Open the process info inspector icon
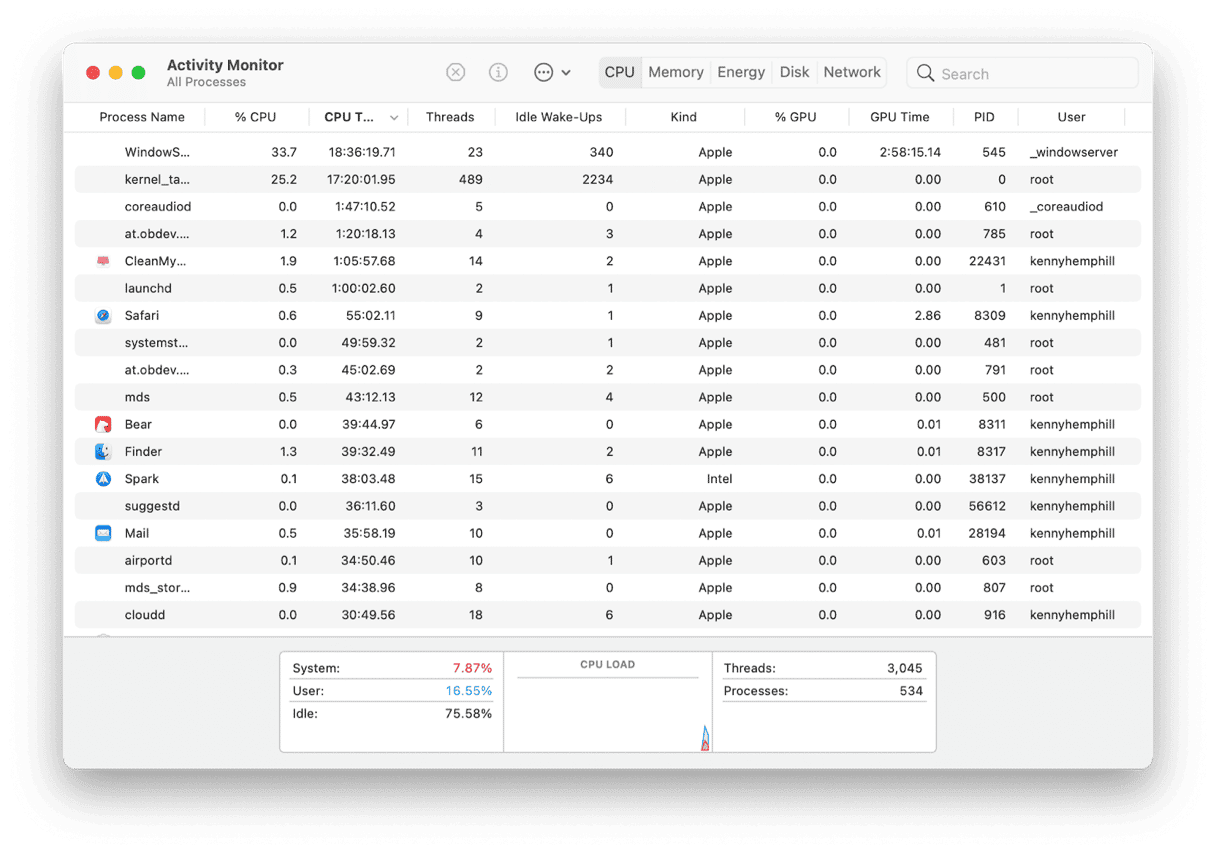This screenshot has height=853, width=1216. (498, 72)
